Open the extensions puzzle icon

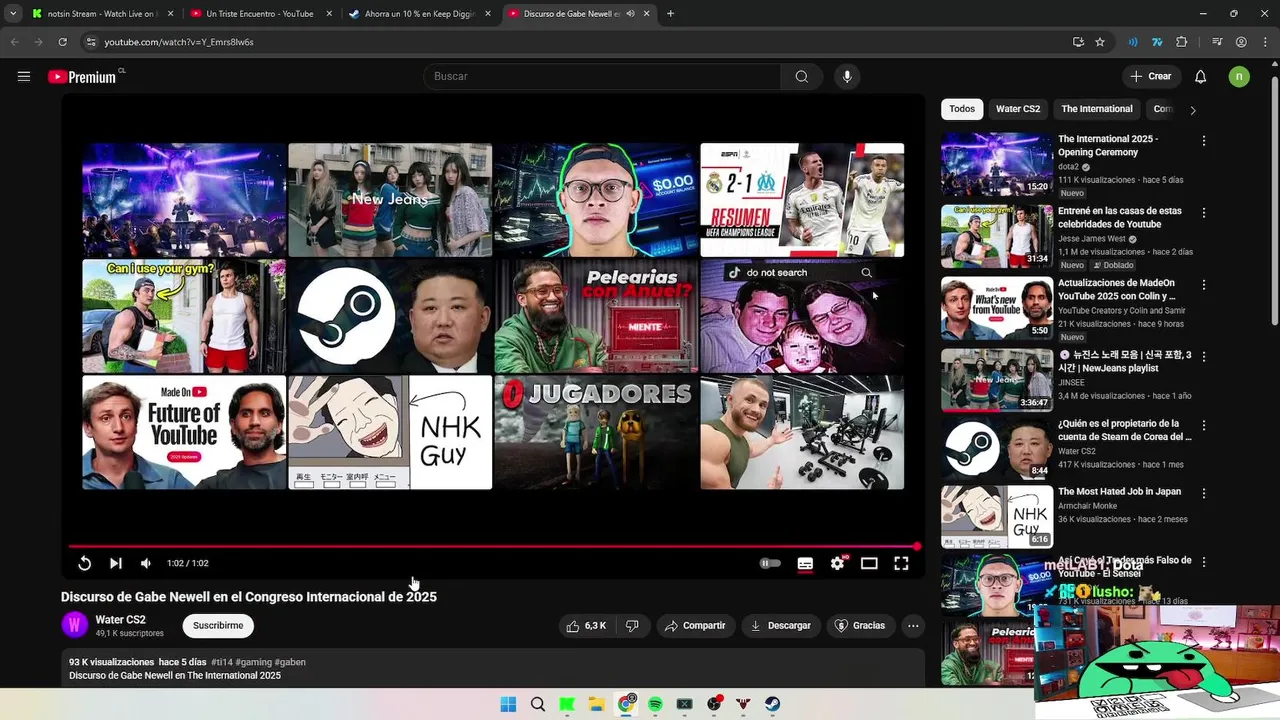pos(1182,42)
